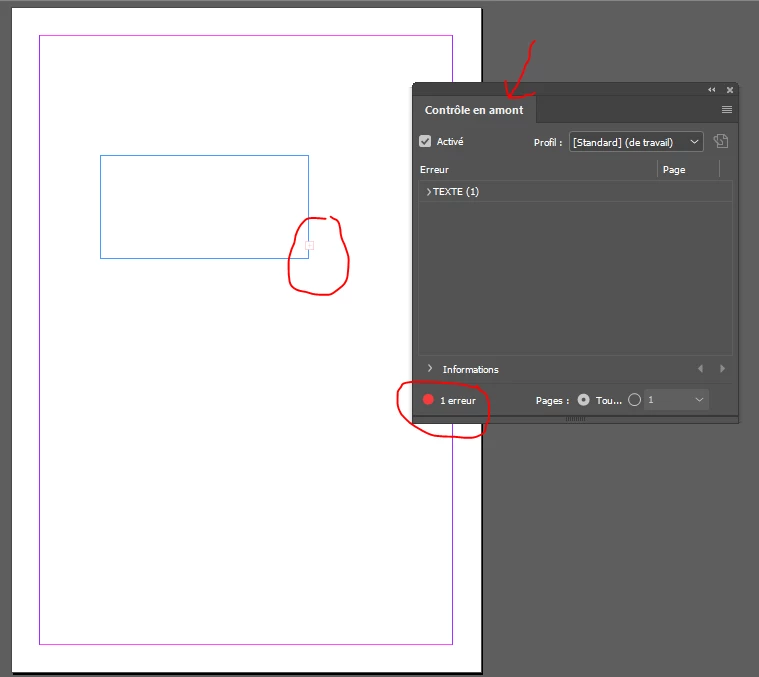Click the bottom resize grip of the panel
This screenshot has width=759, height=677.
(575, 419)
